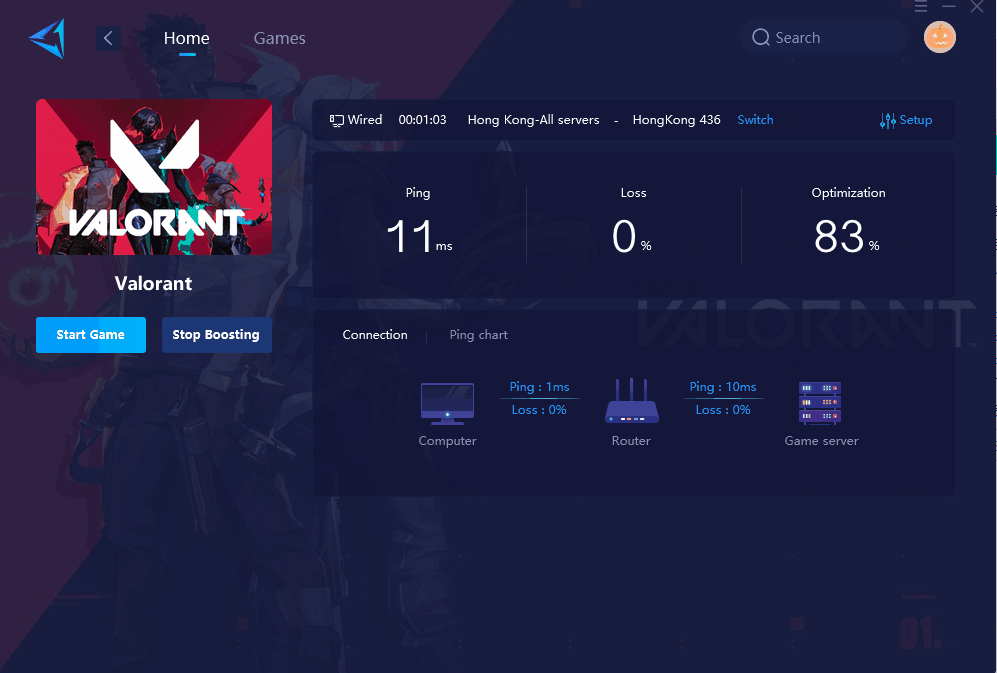Click the app logo icon
This screenshot has width=997, height=673.
pos(47,38)
